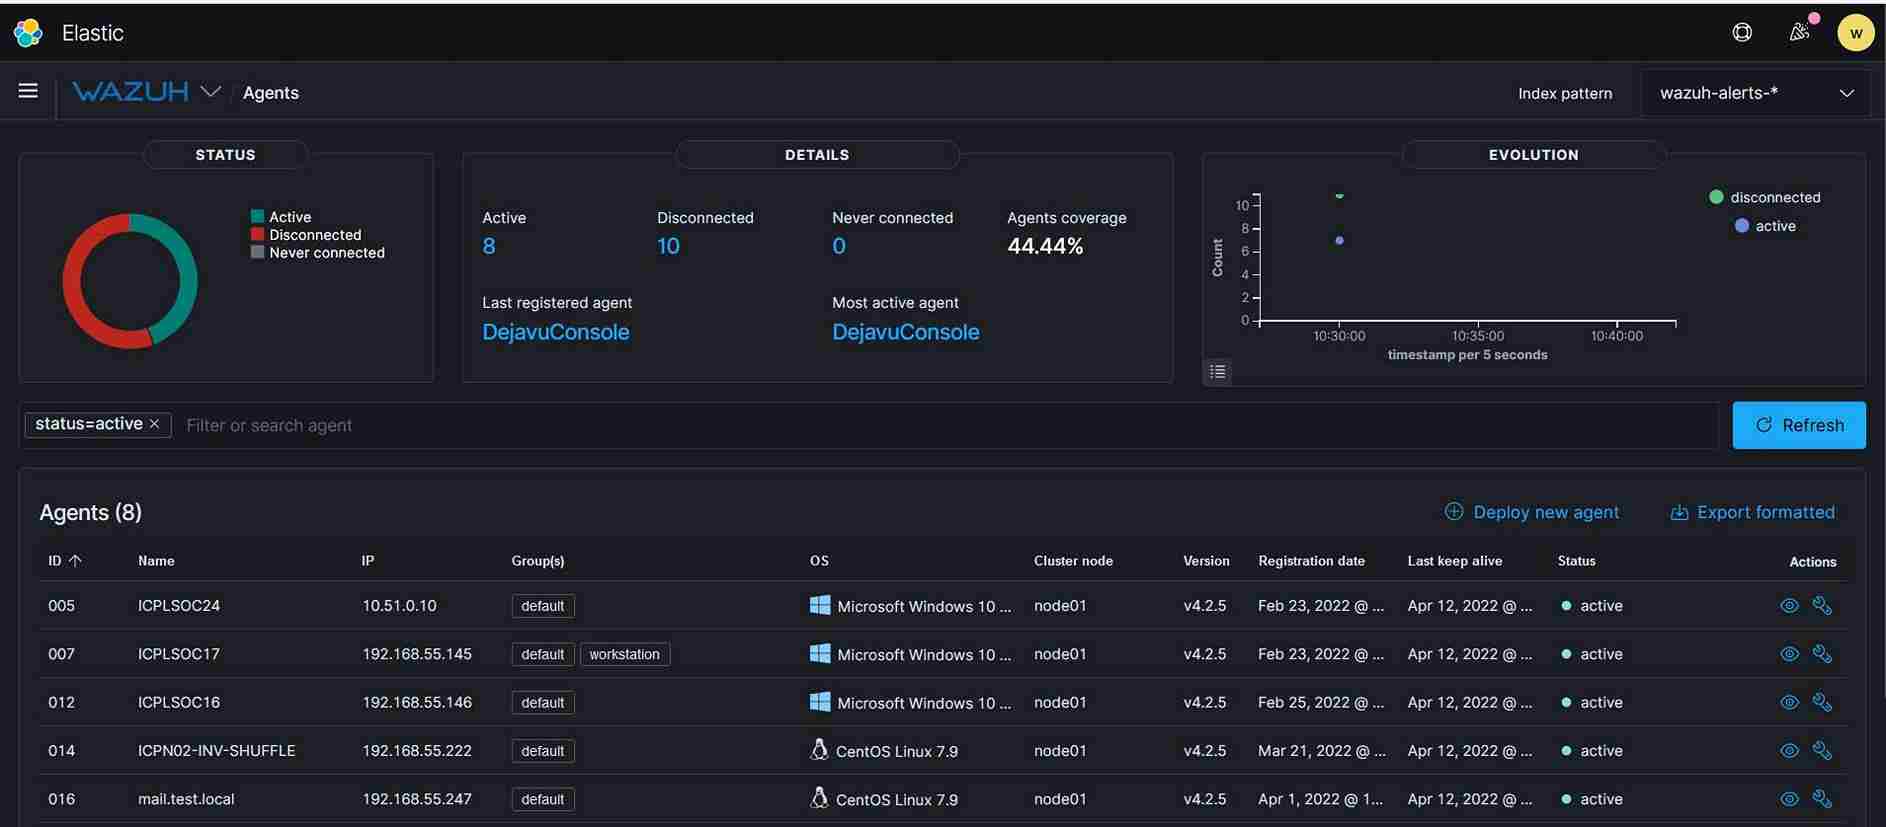Click IP address 10.51.0.10
The height and width of the screenshot is (827, 1886).
[x=399, y=606]
